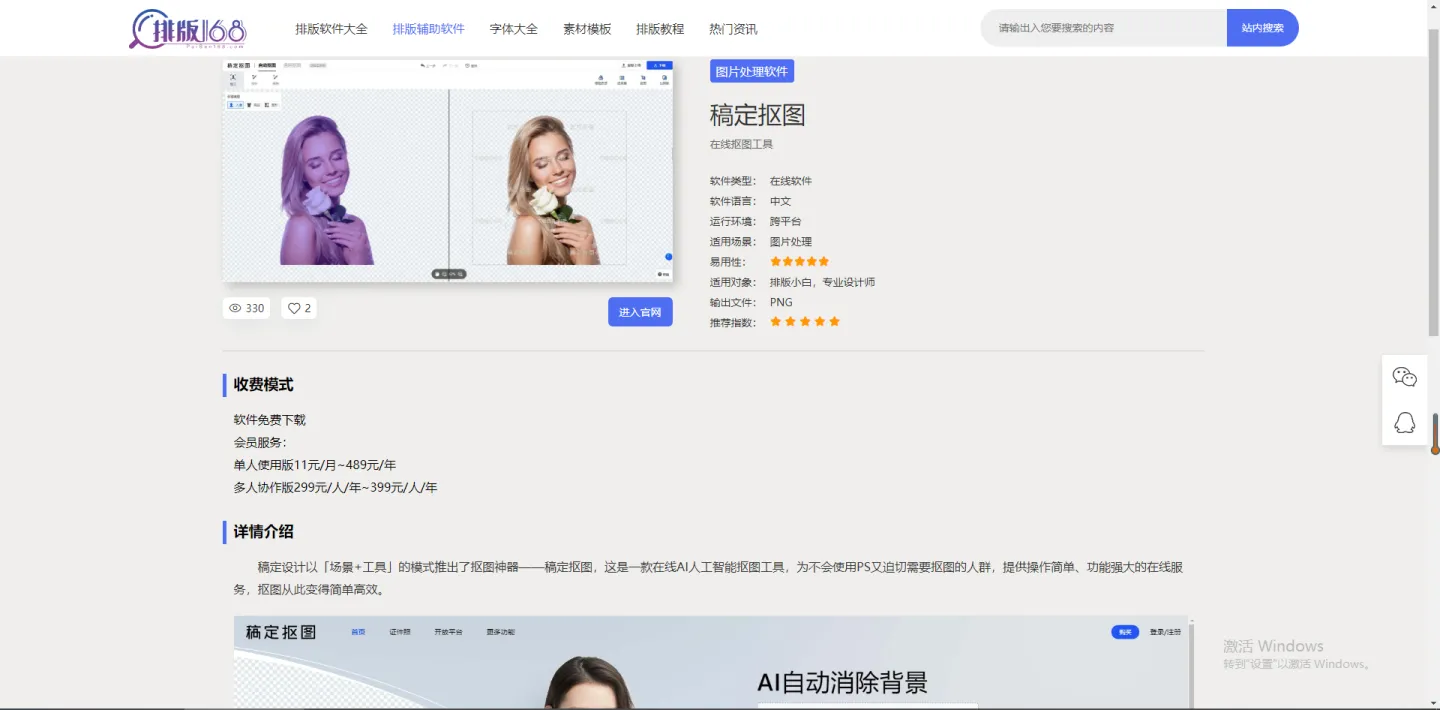Open the 素材模板 navigation item
This screenshot has height=710, width=1440.
(587, 29)
